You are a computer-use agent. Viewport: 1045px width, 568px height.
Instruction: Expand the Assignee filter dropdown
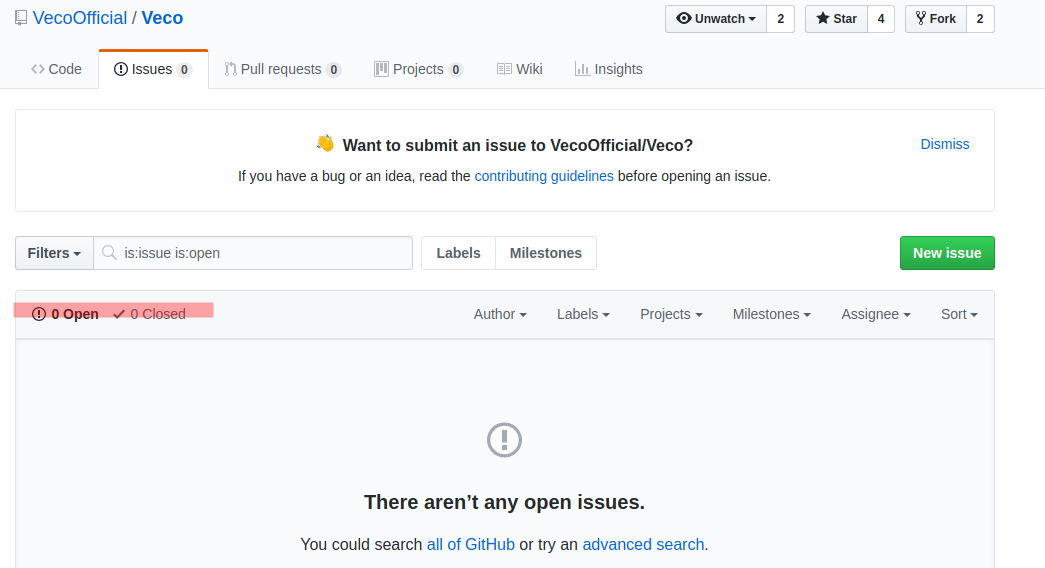[876, 314]
